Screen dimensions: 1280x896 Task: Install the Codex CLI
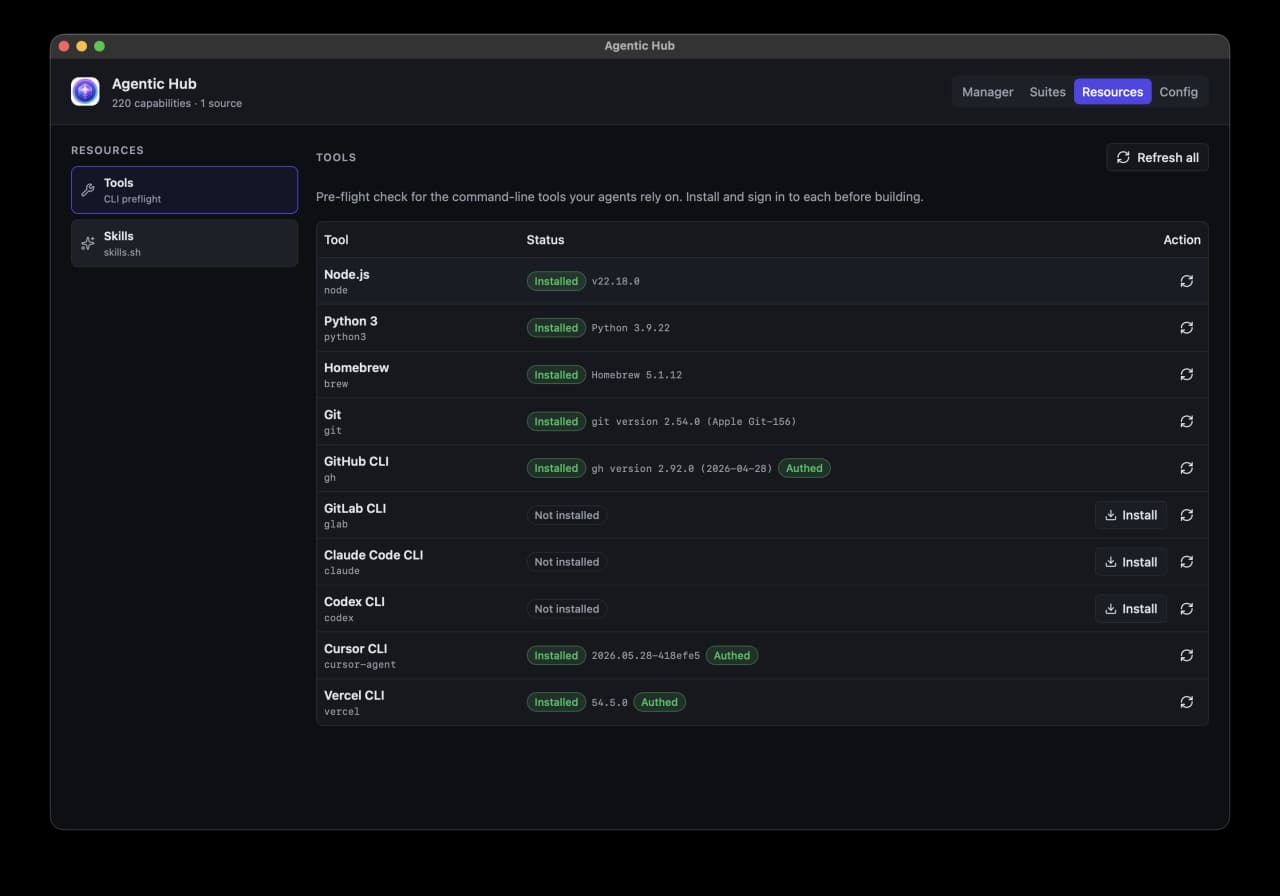point(1131,608)
